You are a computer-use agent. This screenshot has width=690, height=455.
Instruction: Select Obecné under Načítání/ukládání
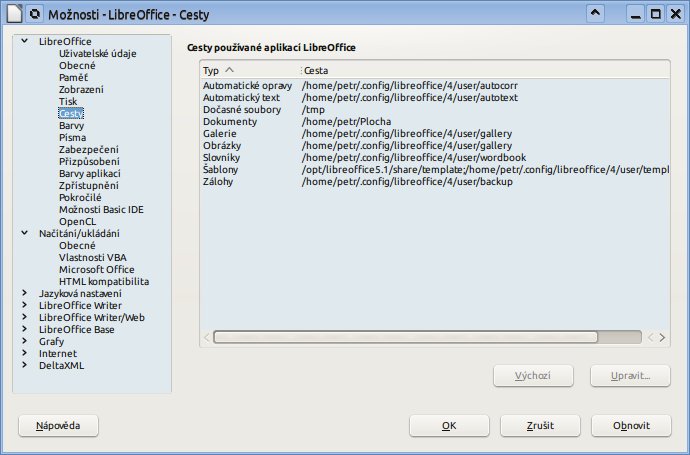point(77,246)
